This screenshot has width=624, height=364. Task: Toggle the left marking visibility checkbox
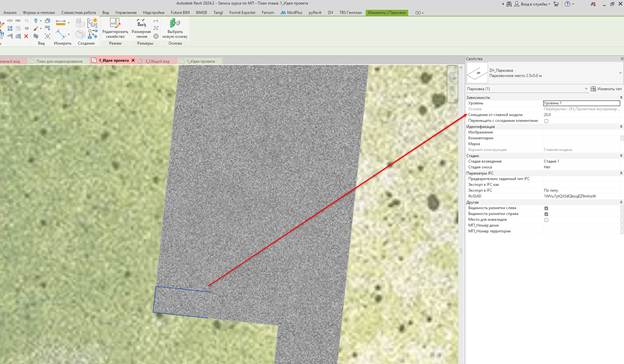tap(546, 208)
